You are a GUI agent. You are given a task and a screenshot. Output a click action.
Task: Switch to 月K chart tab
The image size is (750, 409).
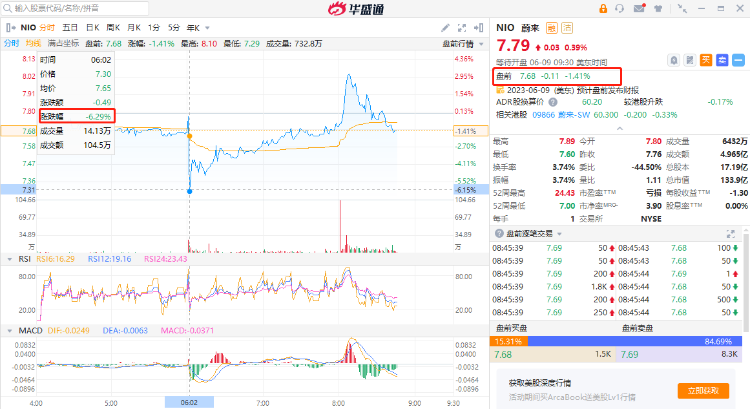(x=134, y=28)
